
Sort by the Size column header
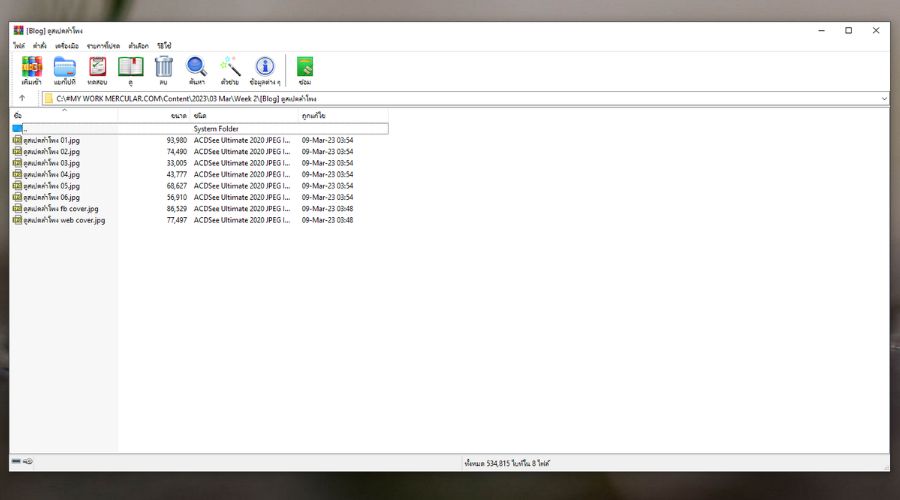point(153,115)
